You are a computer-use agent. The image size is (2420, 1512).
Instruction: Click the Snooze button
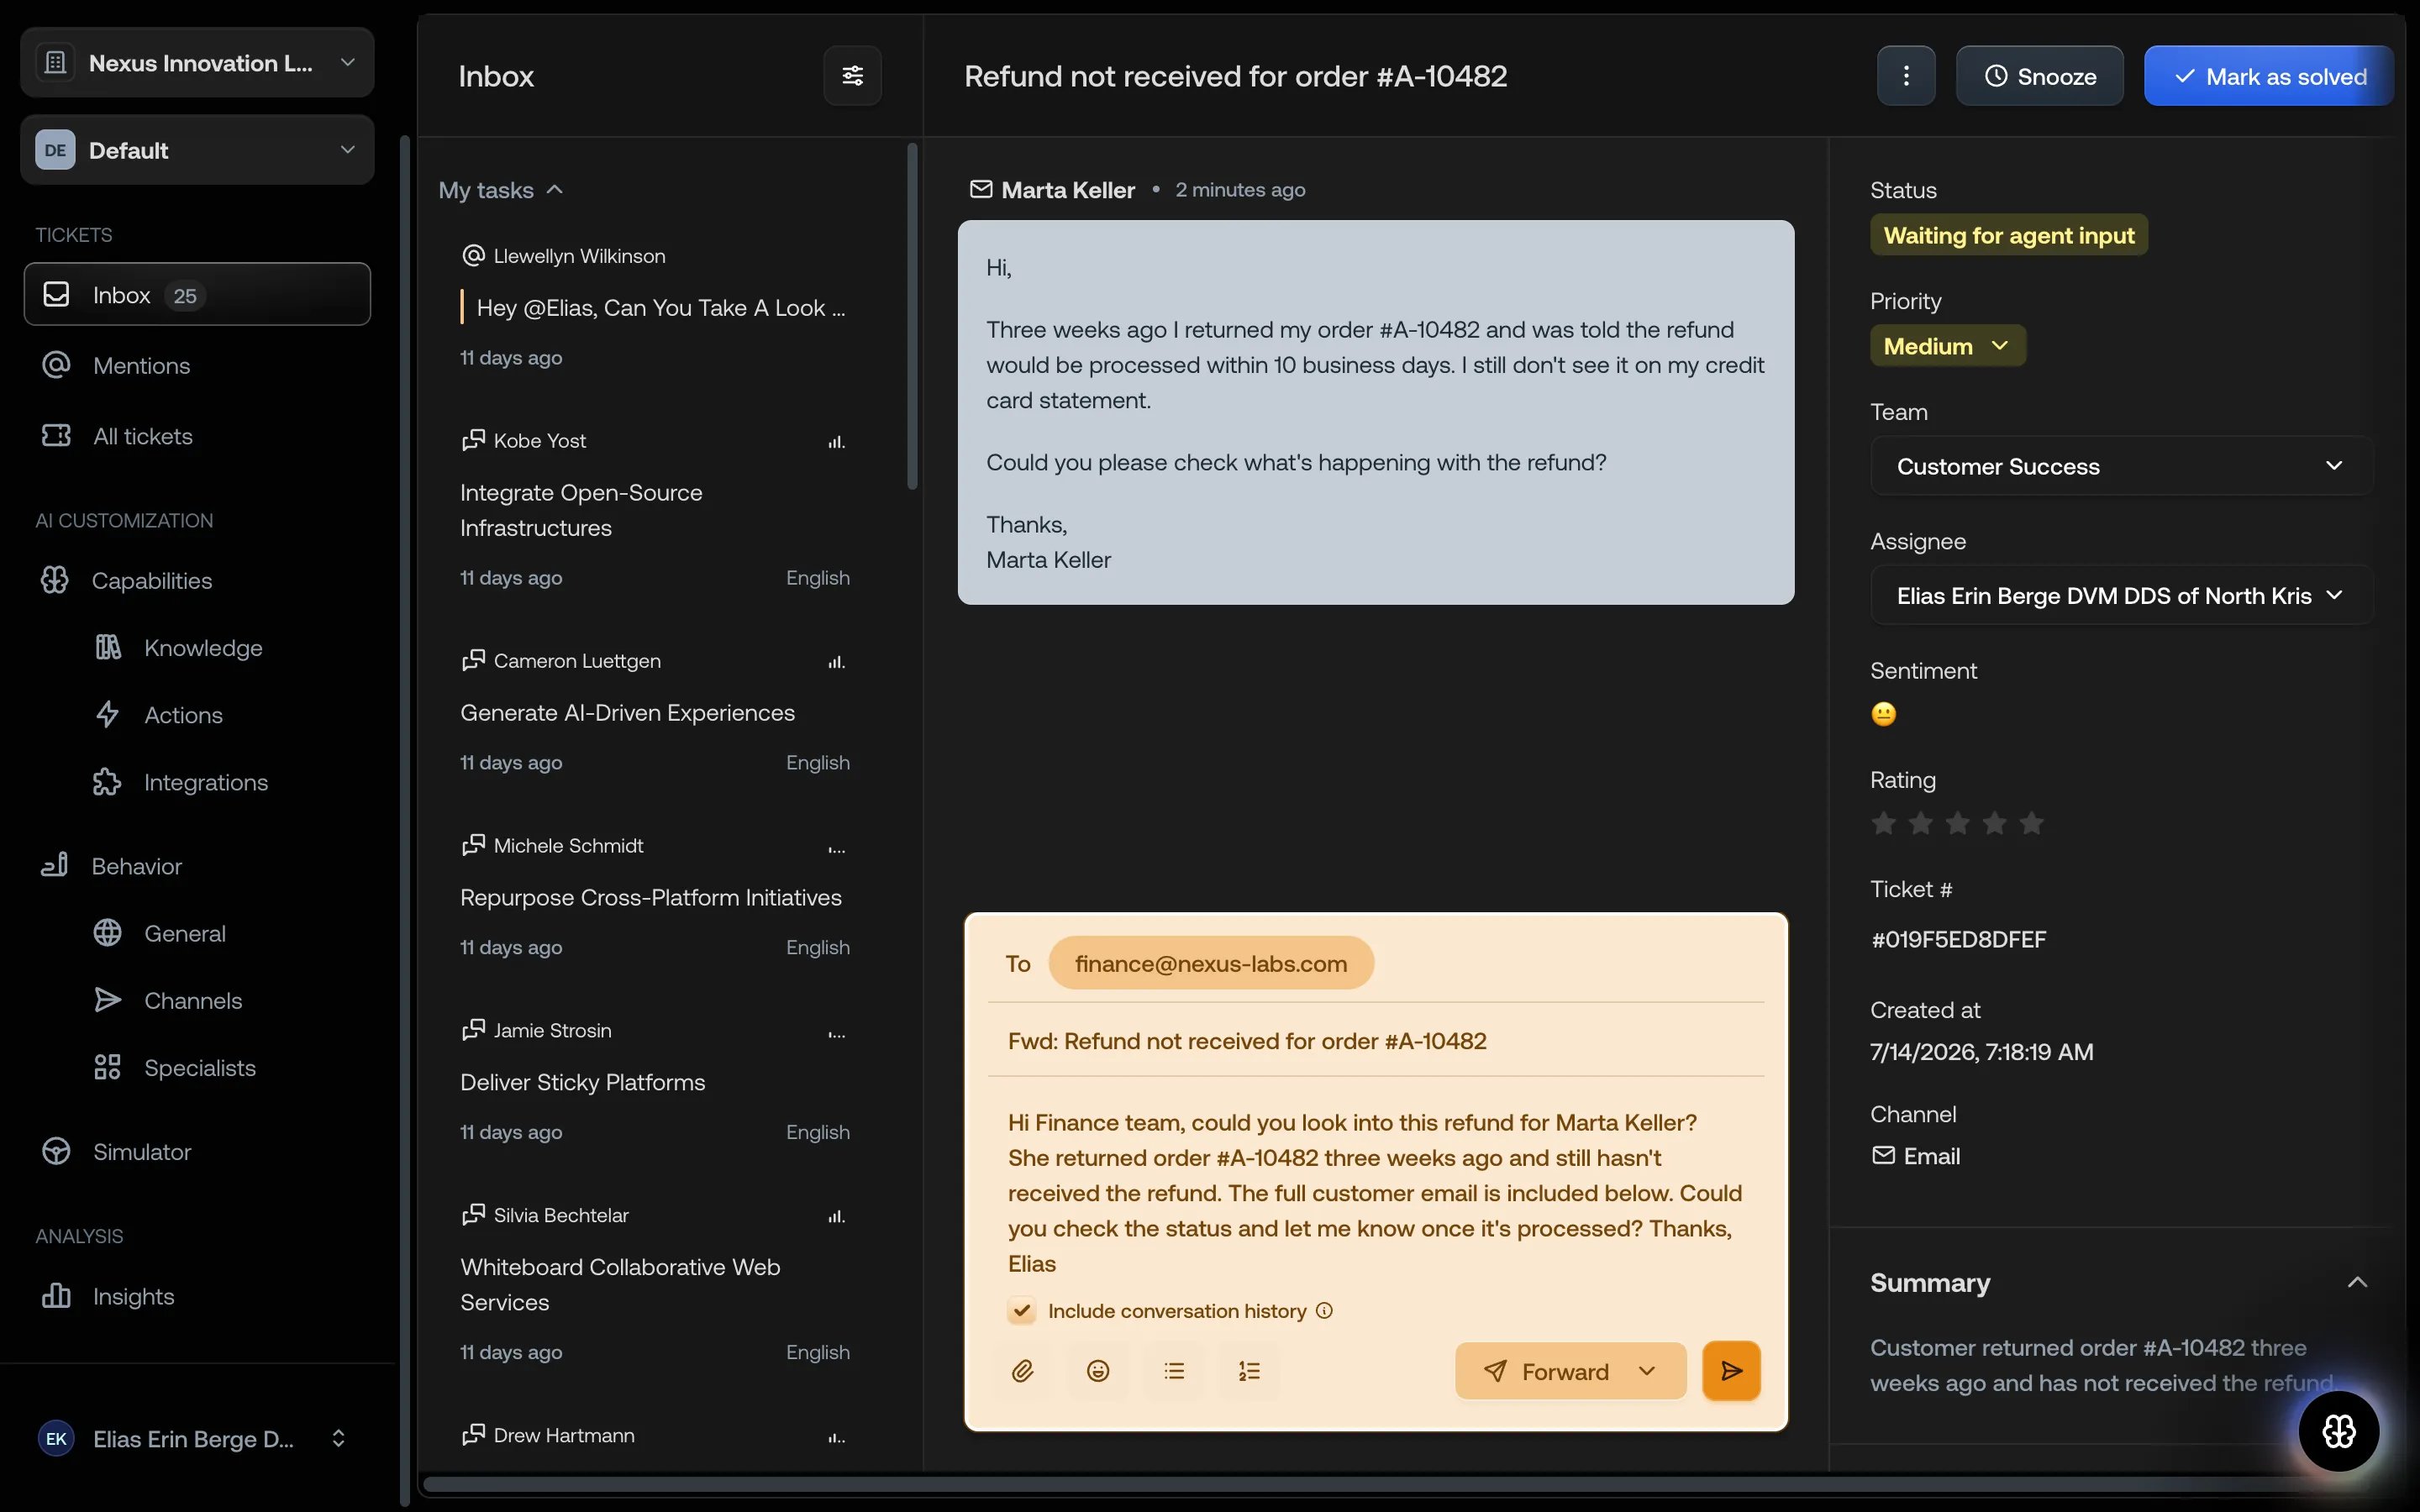pyautogui.click(x=2039, y=76)
